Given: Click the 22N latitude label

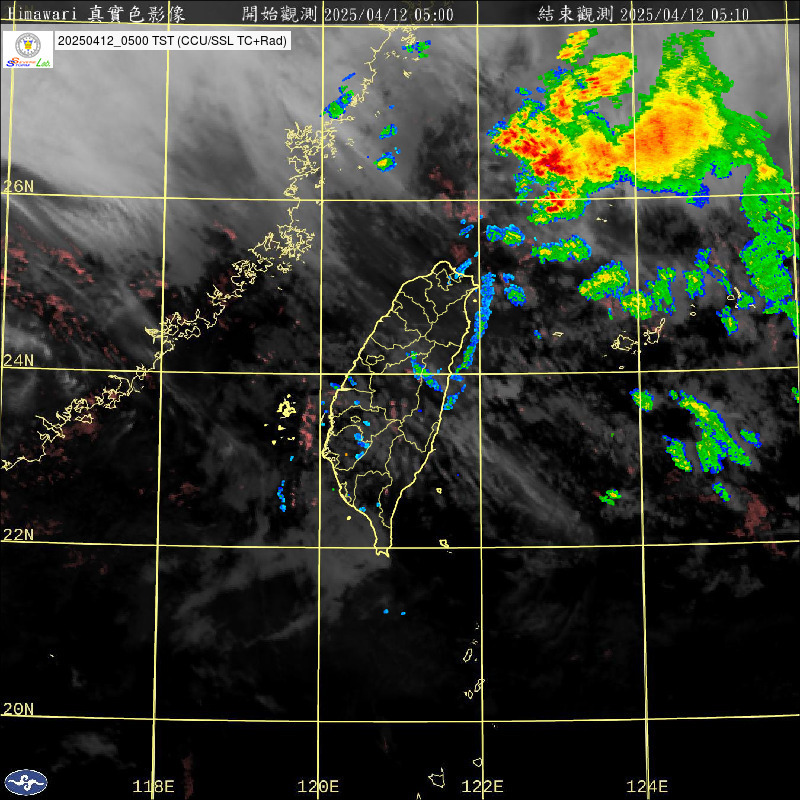Looking at the screenshot, I should [18, 535].
